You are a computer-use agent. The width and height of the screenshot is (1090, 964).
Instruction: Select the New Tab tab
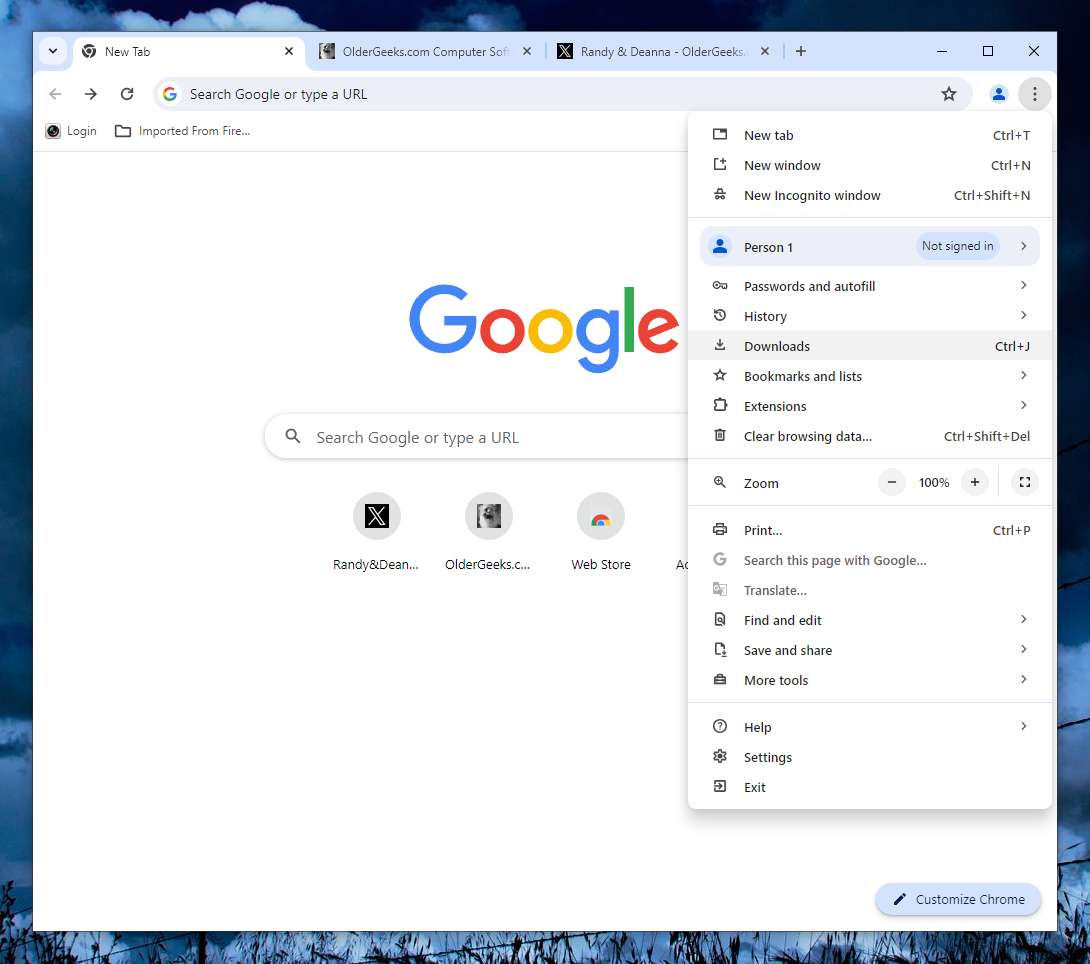[x=188, y=51]
